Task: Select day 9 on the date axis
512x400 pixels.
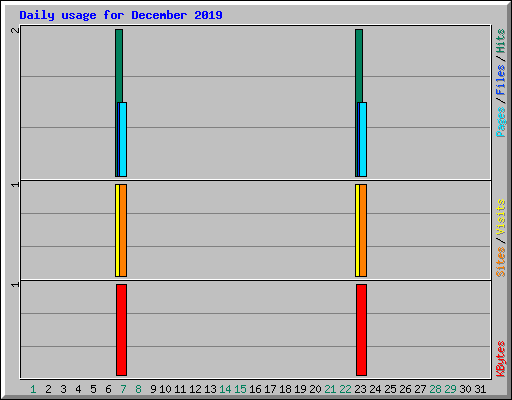Action: pos(153,389)
